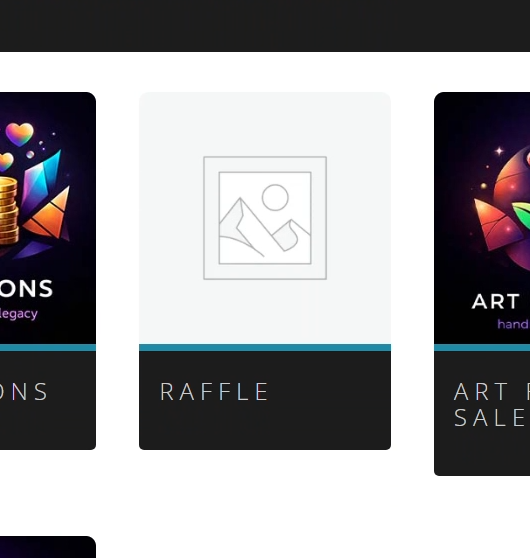The width and height of the screenshot is (530, 558).
Task: Click the purple 'legacy' caption in Donations image
Action: point(19,314)
